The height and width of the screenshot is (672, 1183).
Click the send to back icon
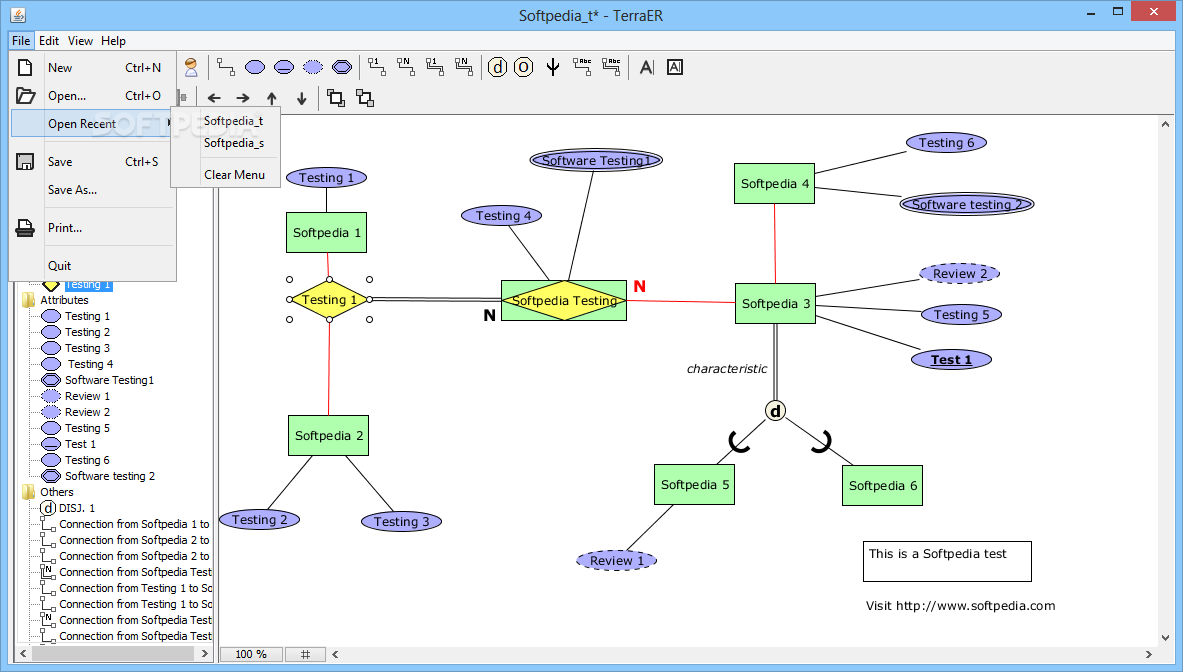[365, 98]
